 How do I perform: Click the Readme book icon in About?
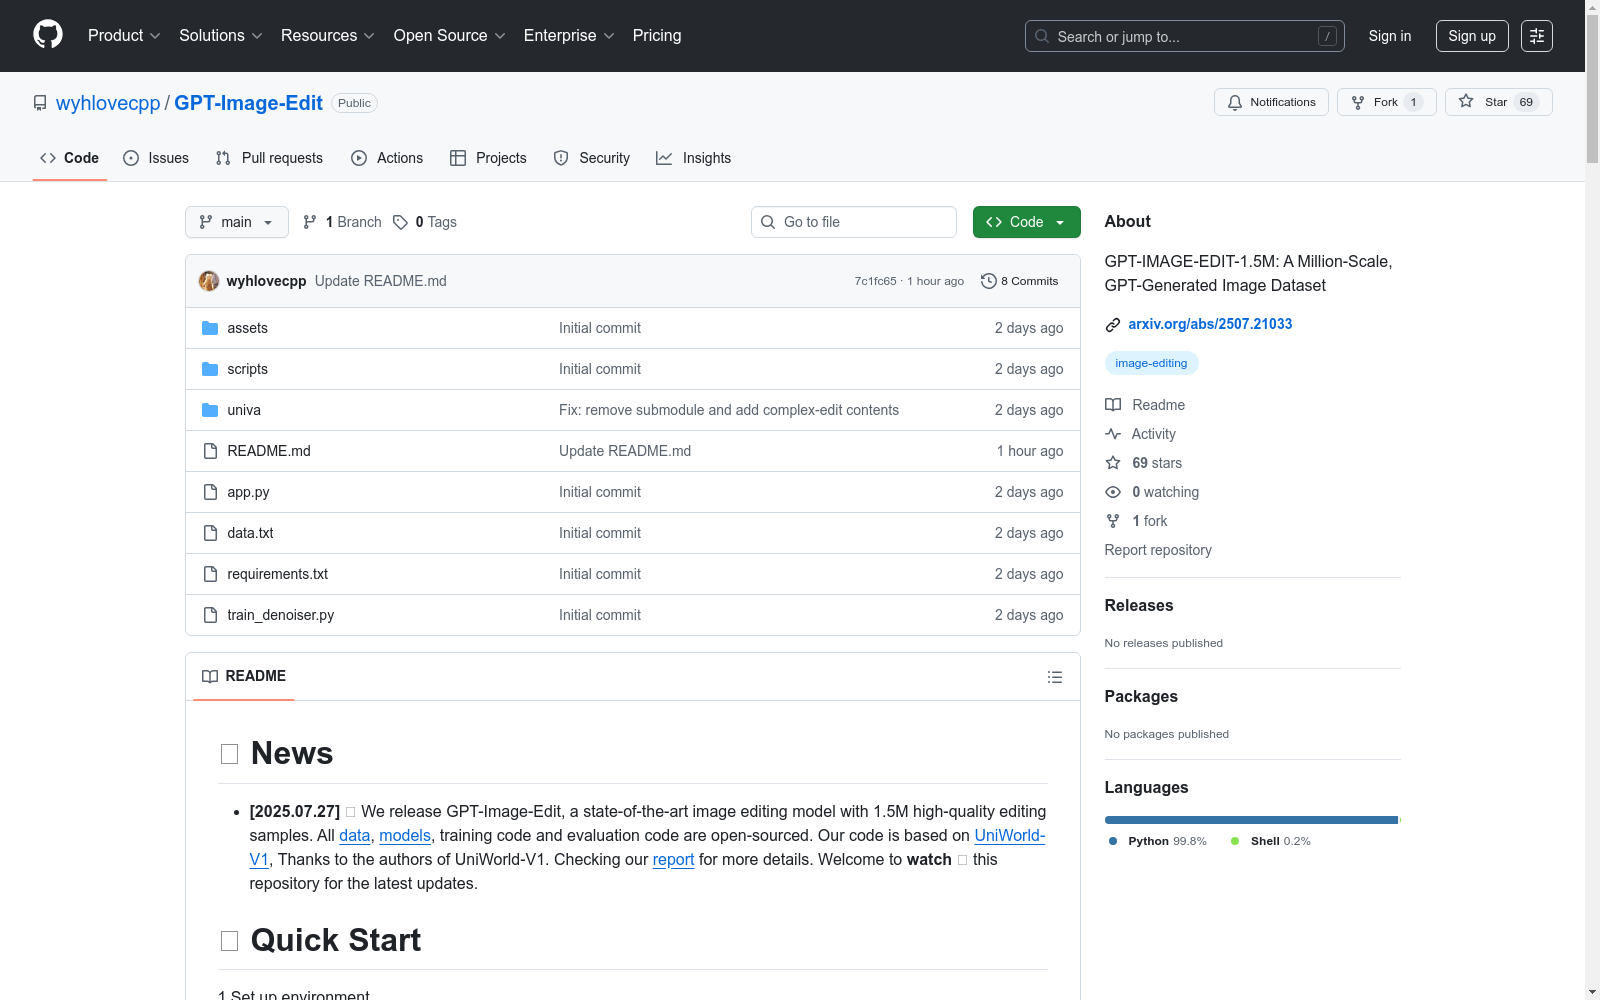1113,405
